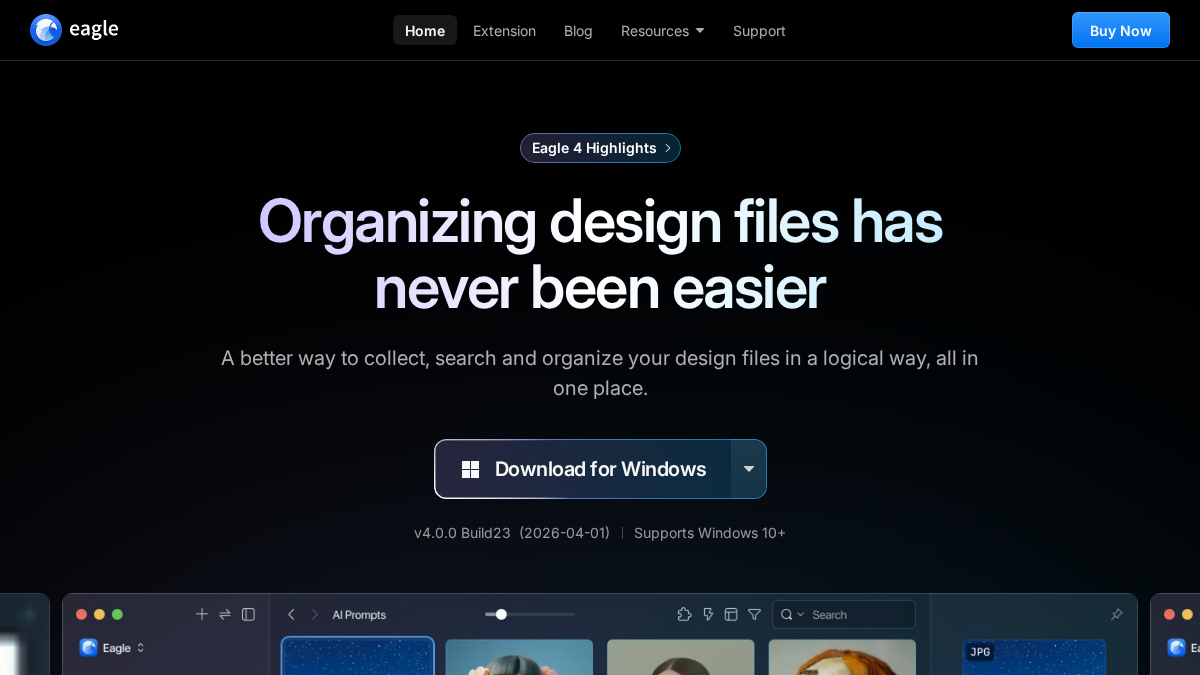Click the lightning bolt action icon
1200x675 pixels.
point(708,614)
